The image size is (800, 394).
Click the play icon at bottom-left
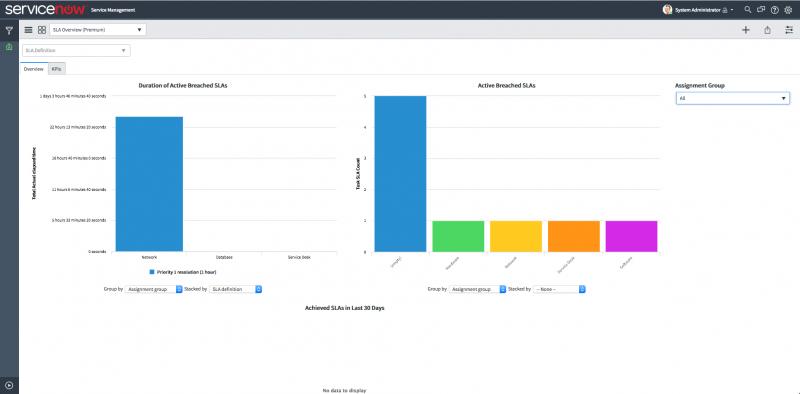pyautogui.click(x=9, y=385)
